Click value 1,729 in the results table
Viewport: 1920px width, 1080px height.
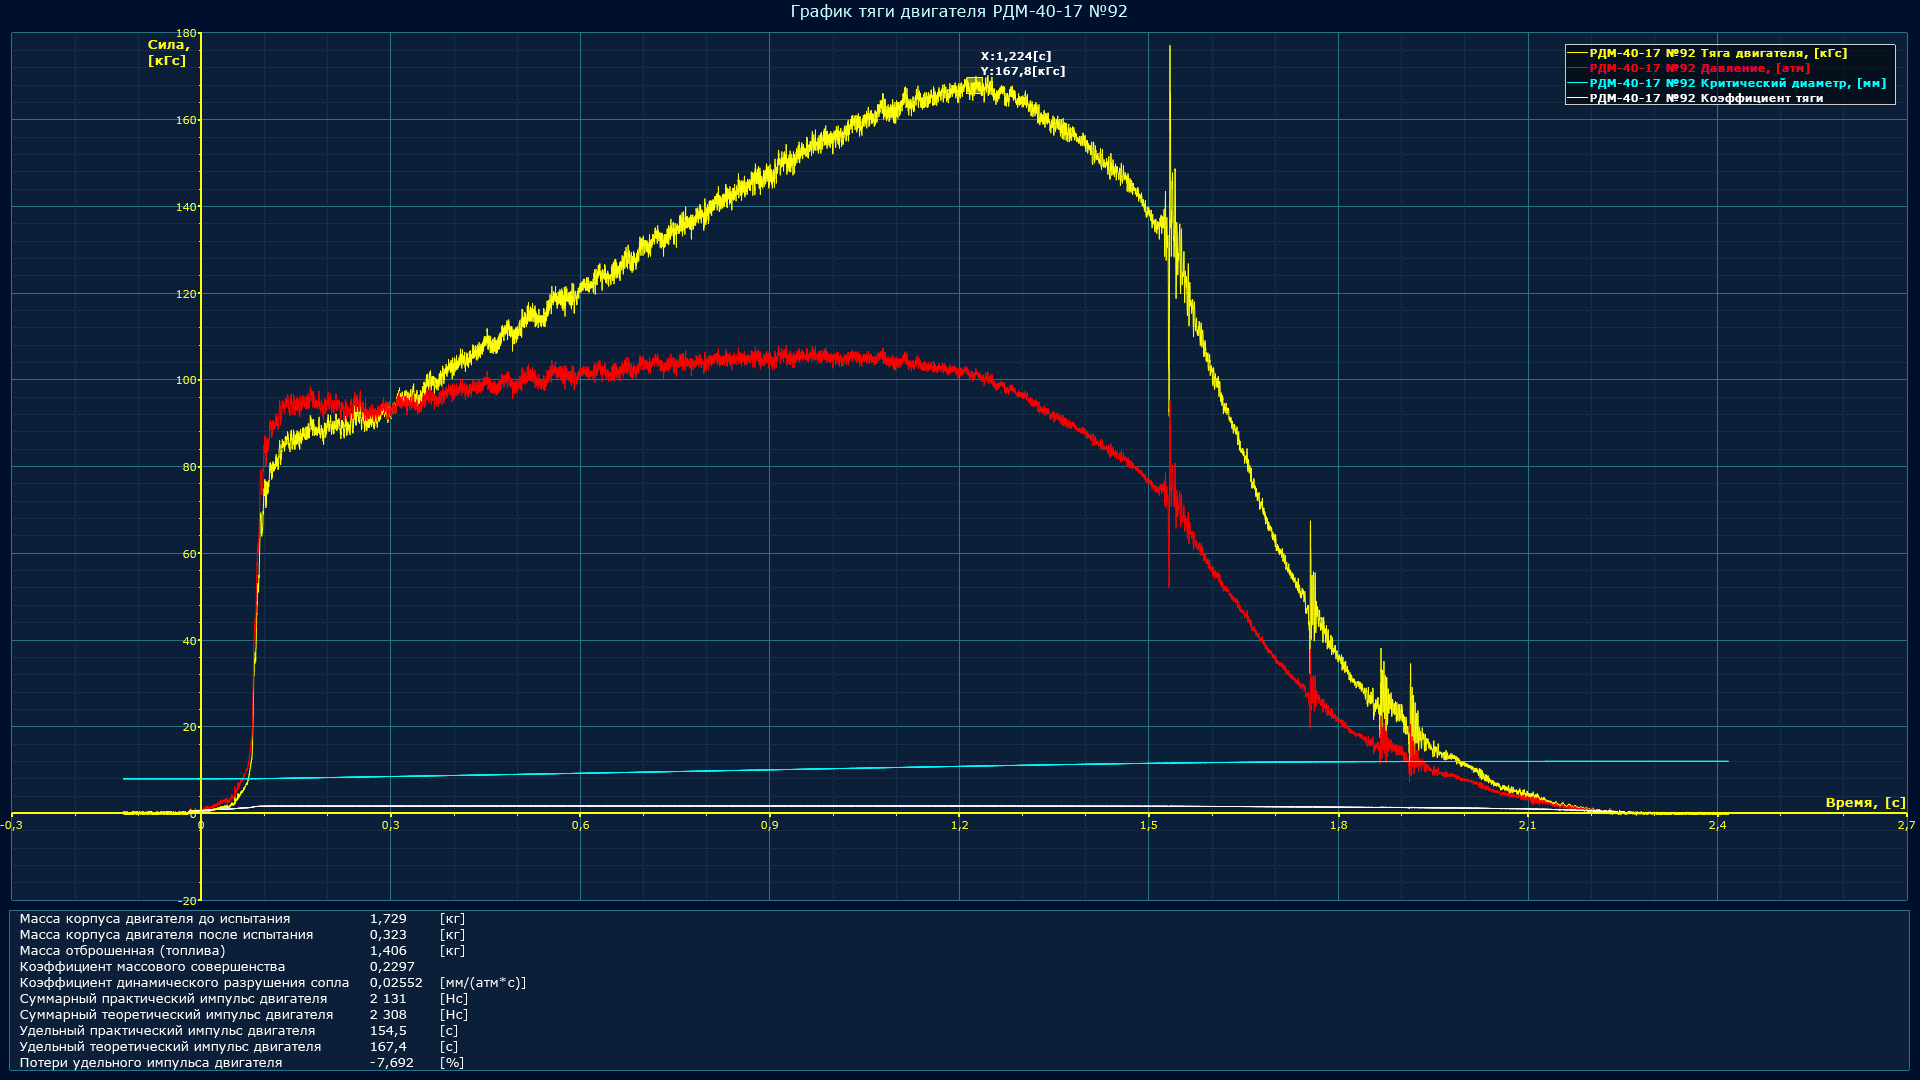click(388, 919)
